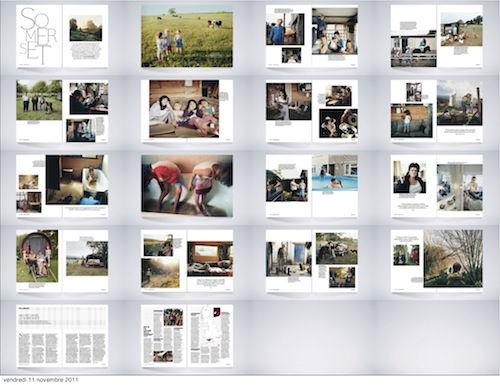This screenshot has width=500, height=385.
Task: Select the man in blue shirt spread
Action: click(x=312, y=36)
